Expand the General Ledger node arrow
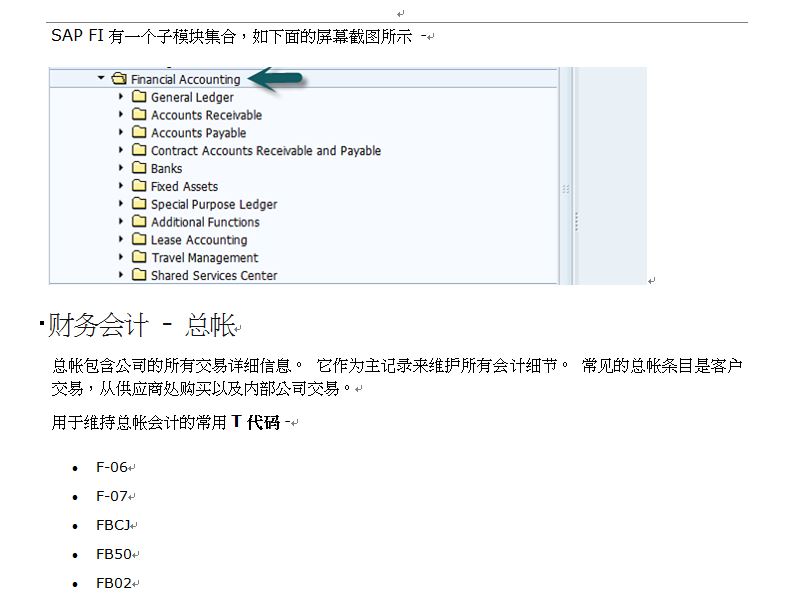Viewport: 792px width, 602px height. coord(121,96)
